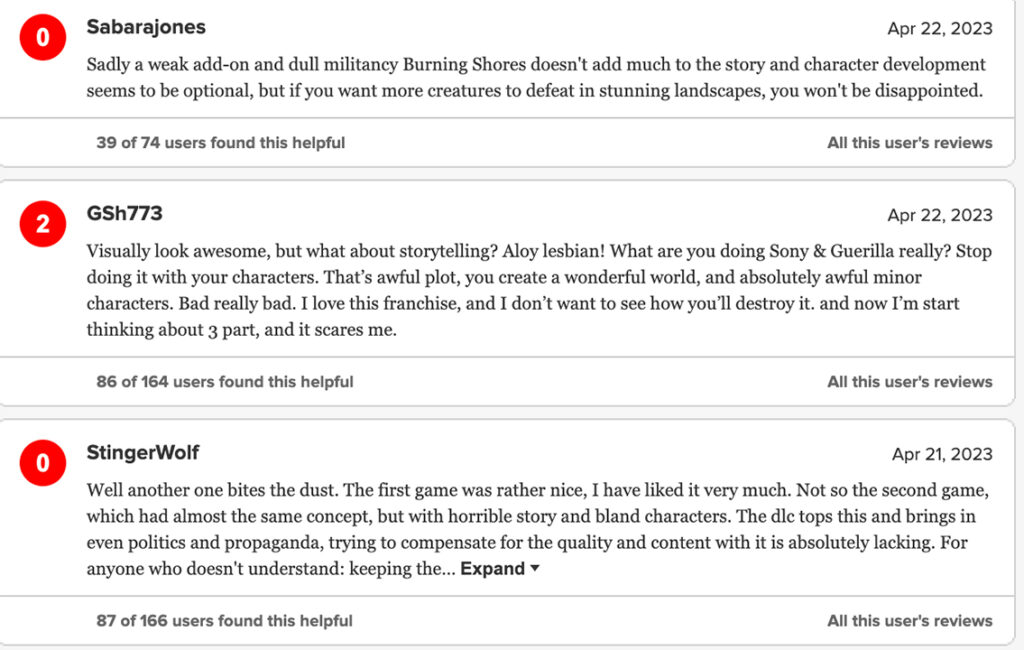Click StingerWolf's Apr 21, 2023 review date
Viewport: 1024px width, 650px height.
tap(941, 455)
